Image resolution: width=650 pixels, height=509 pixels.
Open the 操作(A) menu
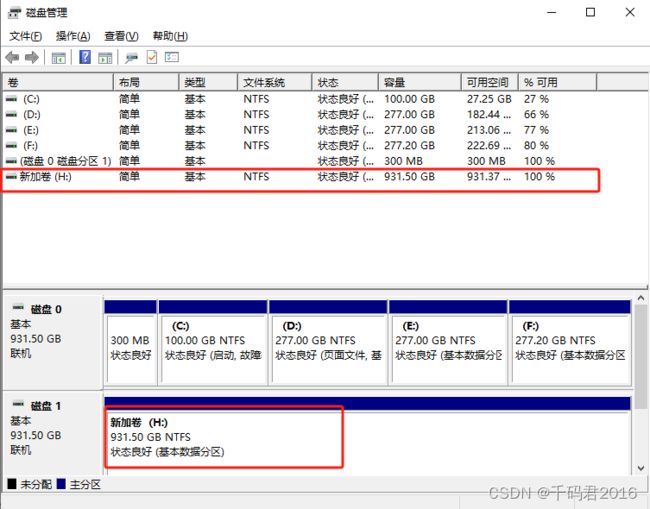[73, 36]
